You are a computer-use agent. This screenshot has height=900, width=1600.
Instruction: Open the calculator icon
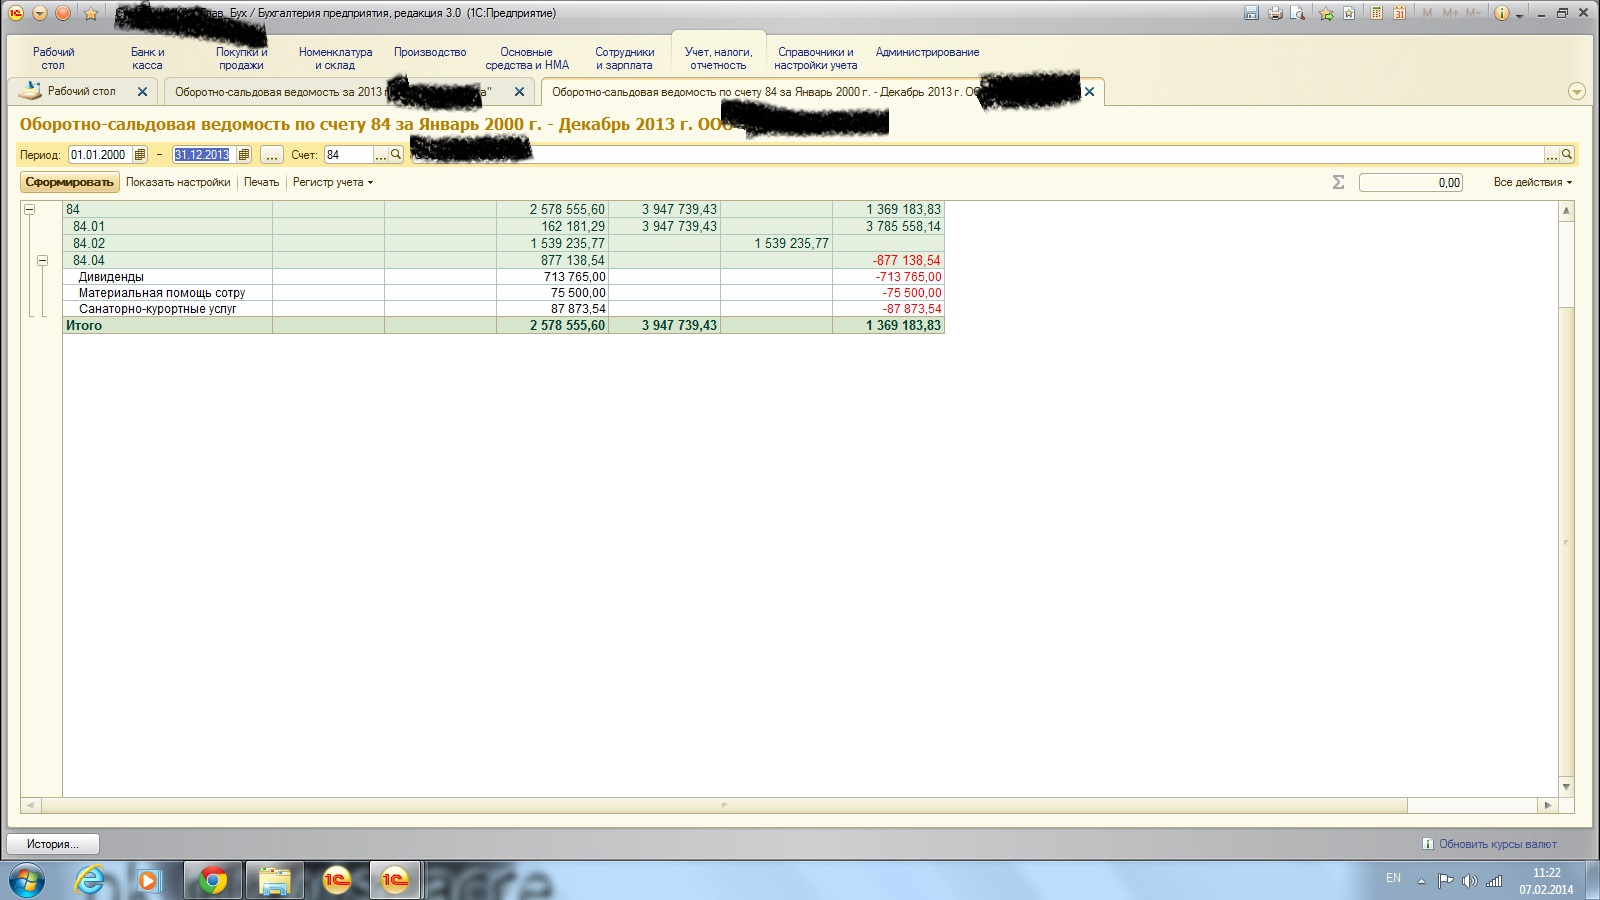pos(1377,13)
